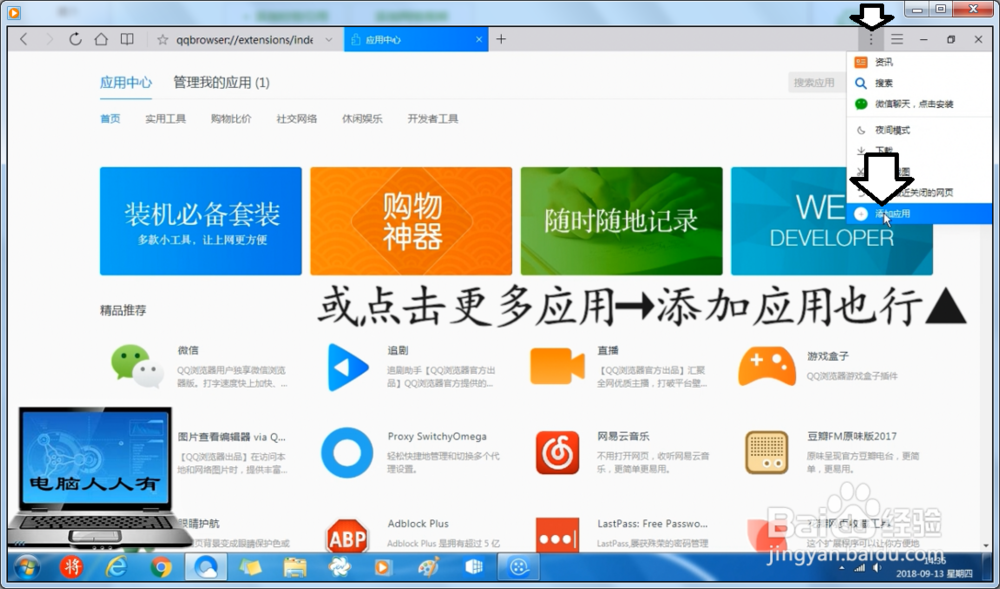
Task: Open the orange media player taskbar icon
Action: click(383, 567)
